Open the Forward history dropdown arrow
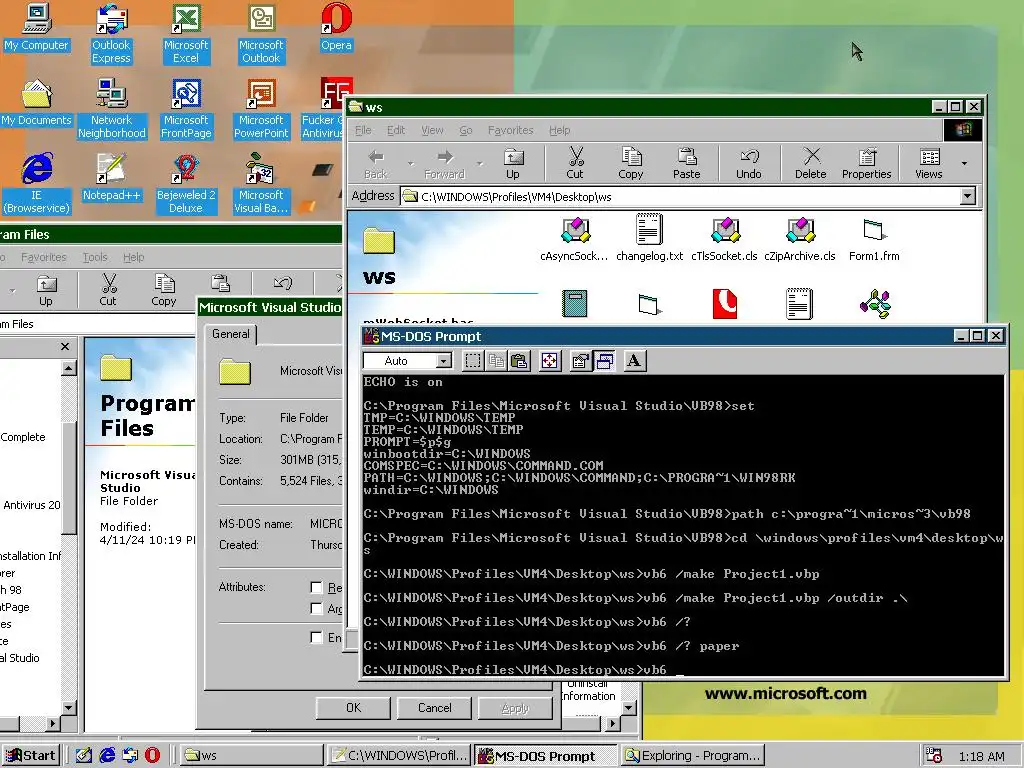 click(480, 163)
